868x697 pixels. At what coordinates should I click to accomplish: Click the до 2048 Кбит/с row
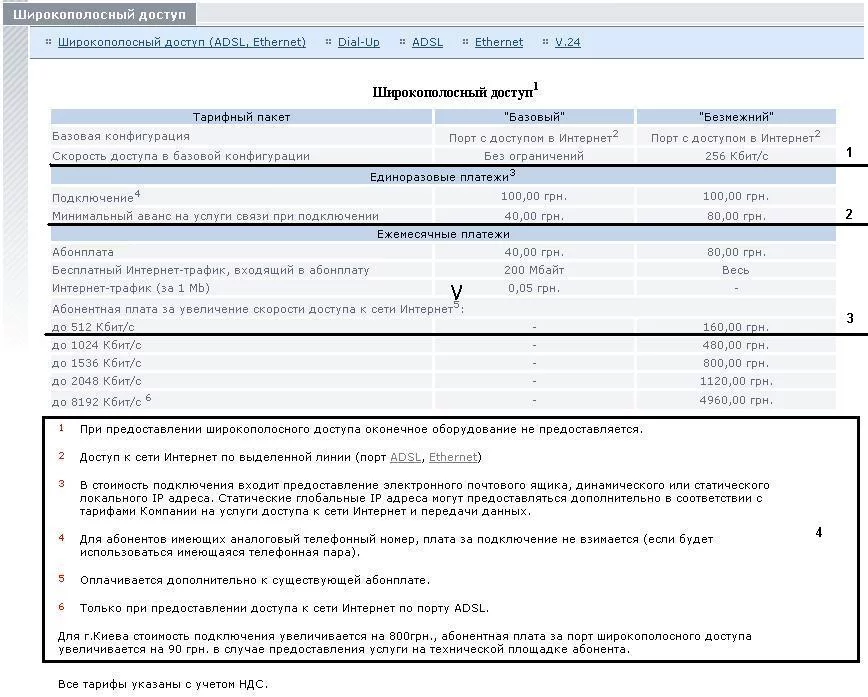pos(443,381)
